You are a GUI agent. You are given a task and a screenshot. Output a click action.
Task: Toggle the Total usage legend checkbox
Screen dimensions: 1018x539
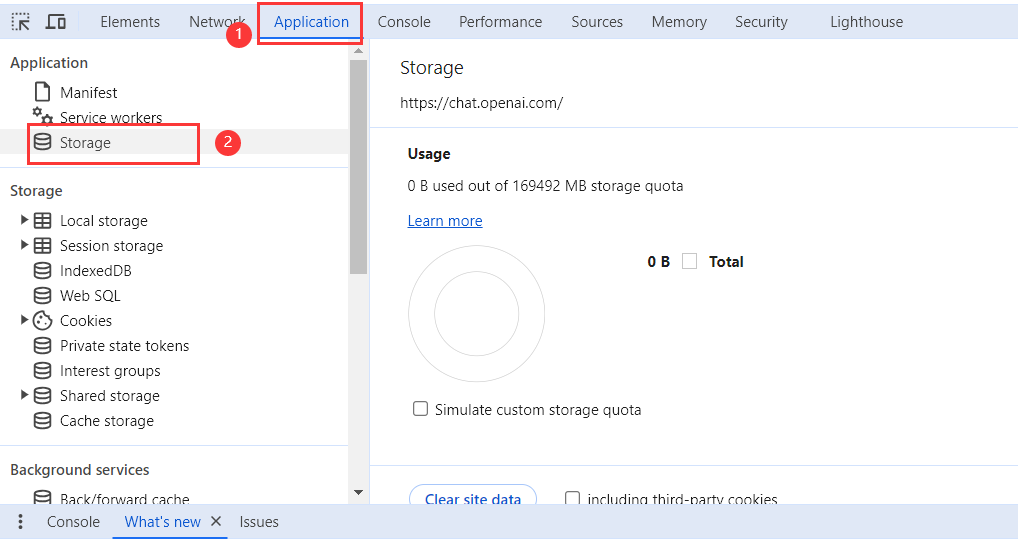tap(689, 261)
